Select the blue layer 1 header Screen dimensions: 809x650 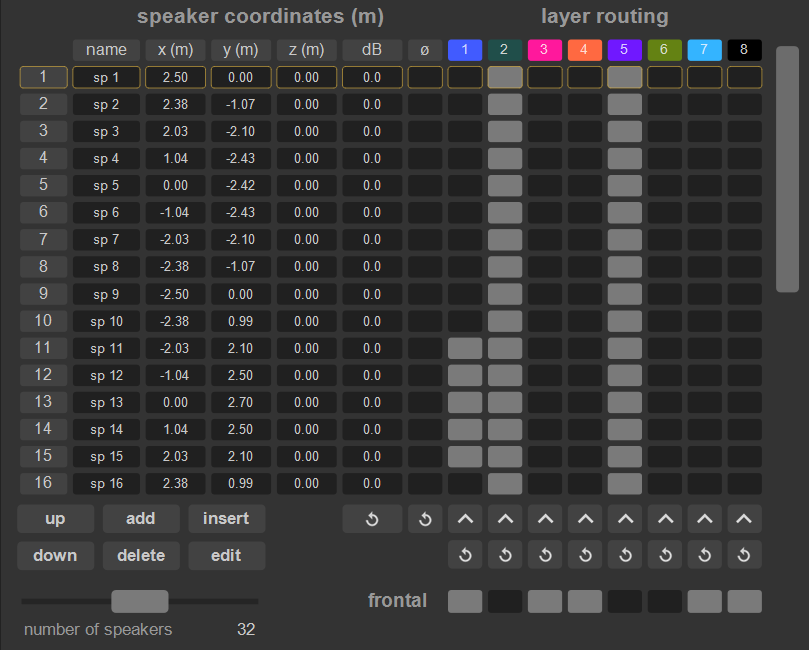click(x=465, y=50)
